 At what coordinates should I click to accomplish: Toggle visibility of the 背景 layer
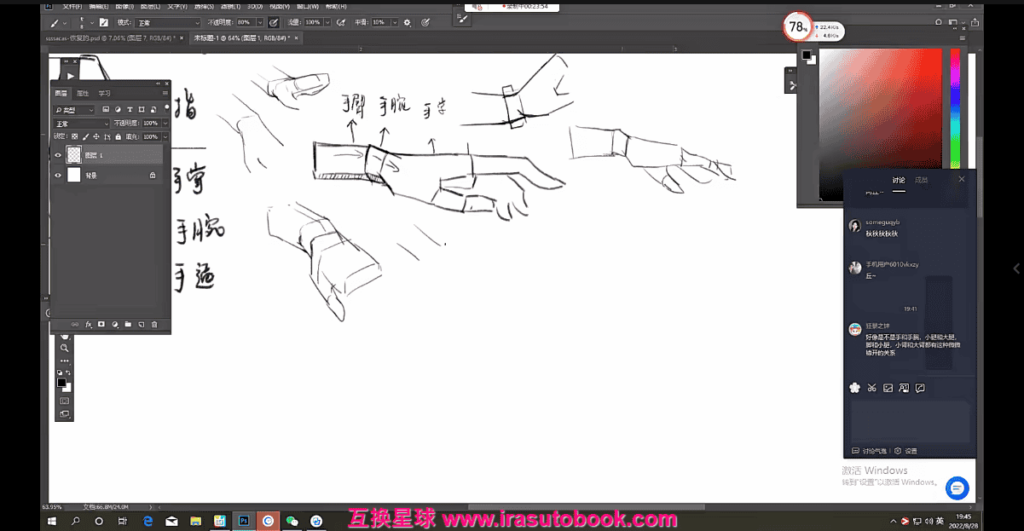coord(58,175)
